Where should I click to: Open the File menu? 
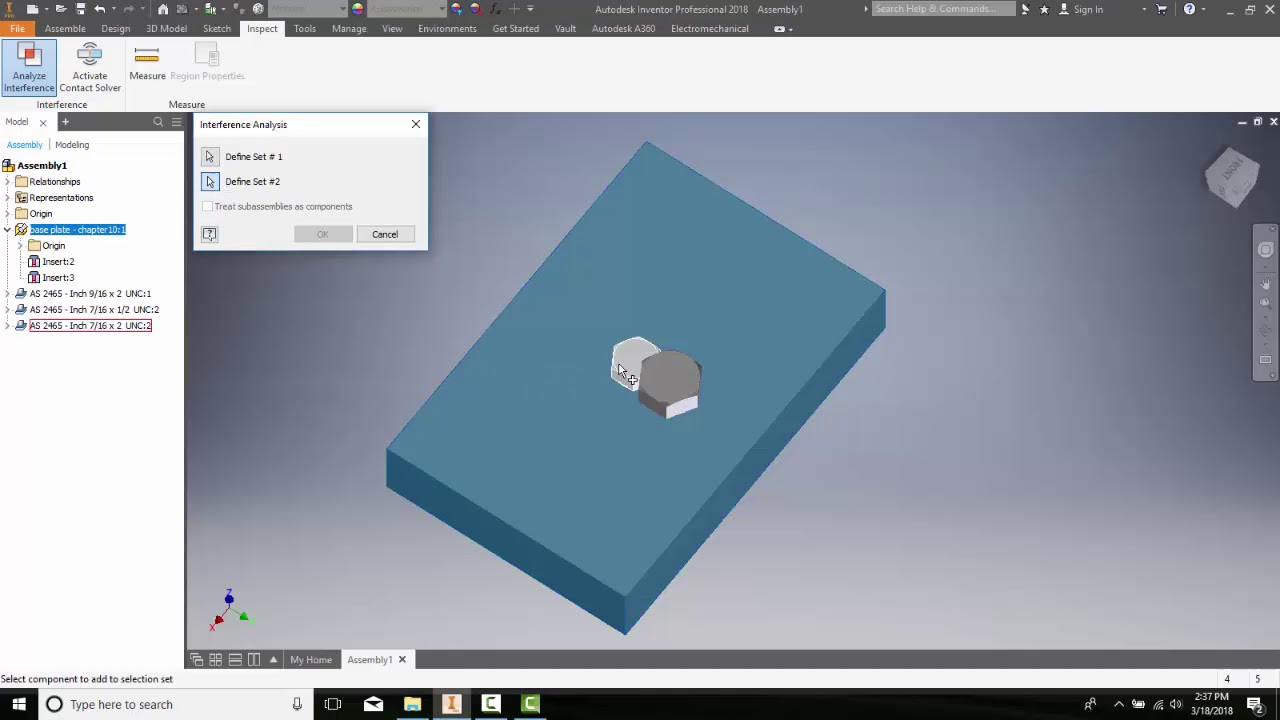[17, 29]
